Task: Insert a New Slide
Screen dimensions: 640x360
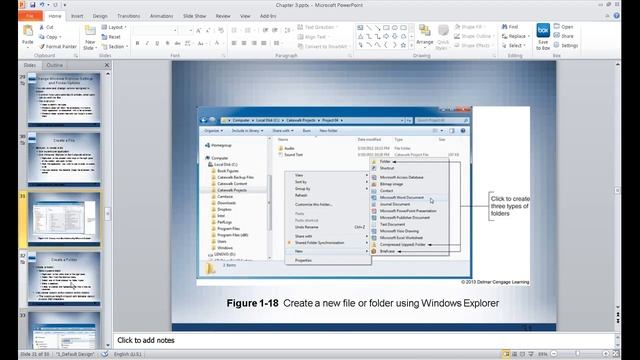Action: click(90, 37)
